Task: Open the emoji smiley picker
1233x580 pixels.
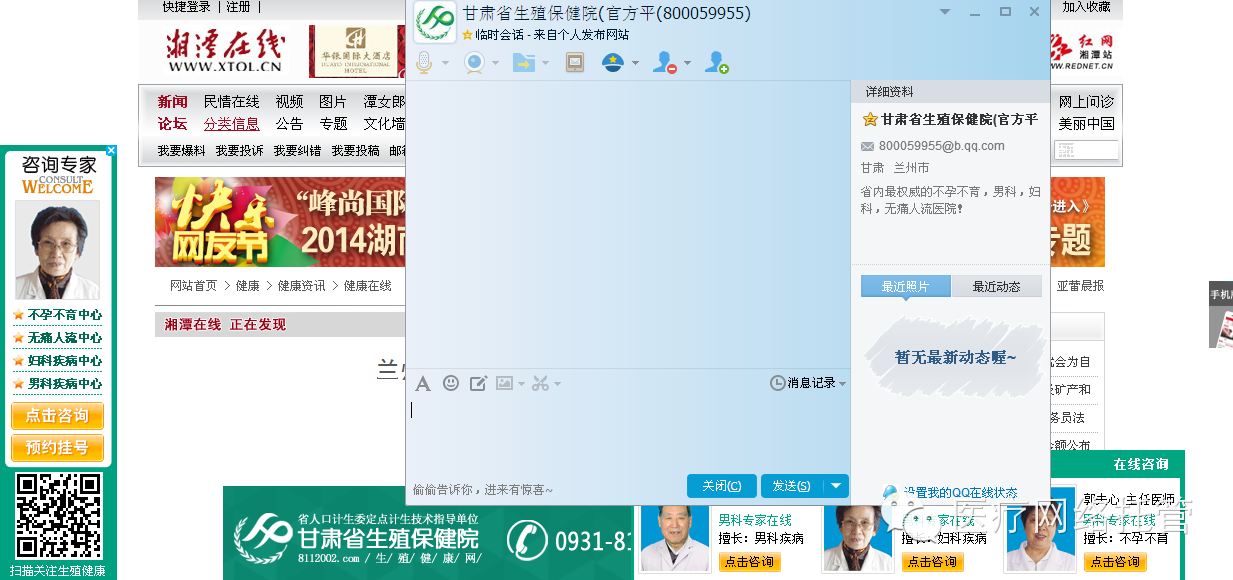Action: pyautogui.click(x=451, y=383)
